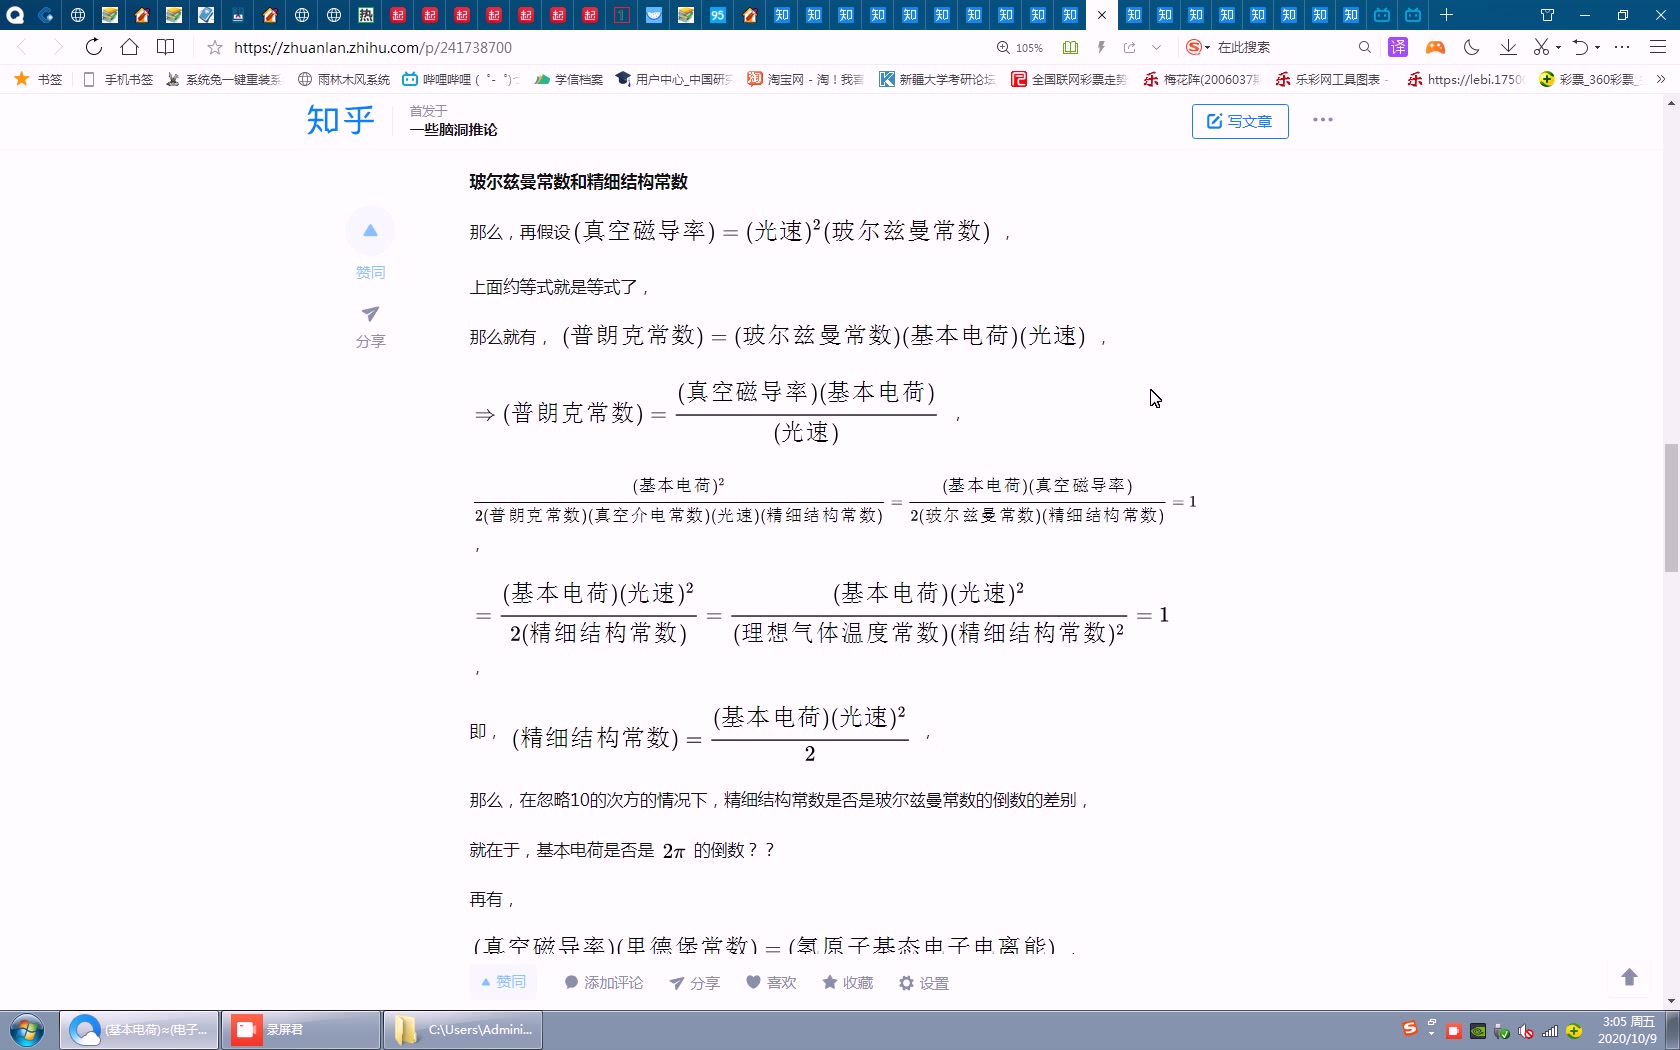1680x1050 pixels.
Task: Go to the browser home page icon
Action: pos(129,47)
